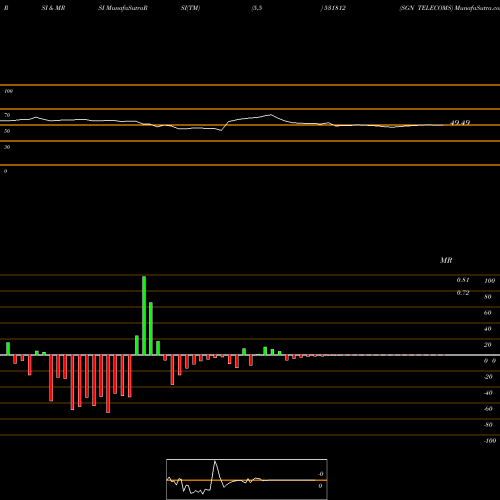This screenshot has height=500, width=500.
Task: Open the mini overview chart thumbnail at bottom
Action: (247, 479)
